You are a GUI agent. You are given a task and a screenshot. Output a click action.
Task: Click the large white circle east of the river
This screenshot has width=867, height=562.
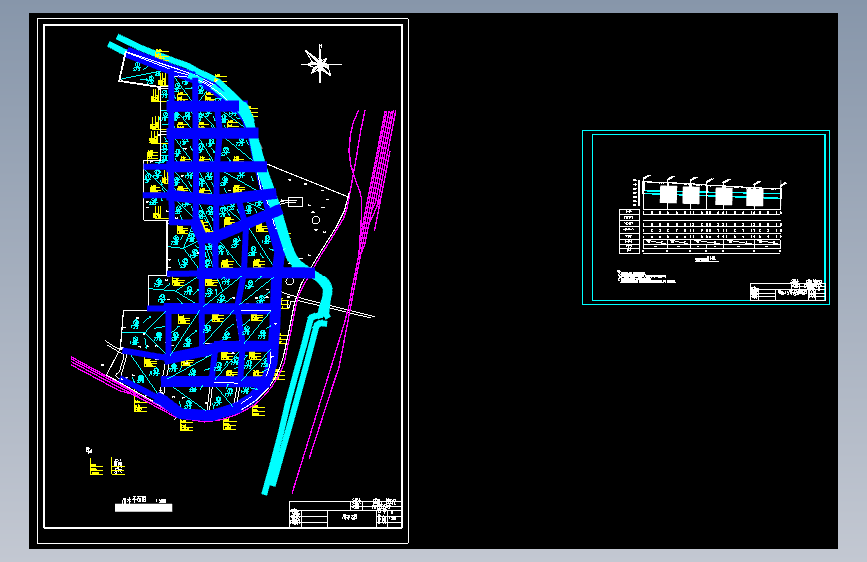tap(316, 220)
